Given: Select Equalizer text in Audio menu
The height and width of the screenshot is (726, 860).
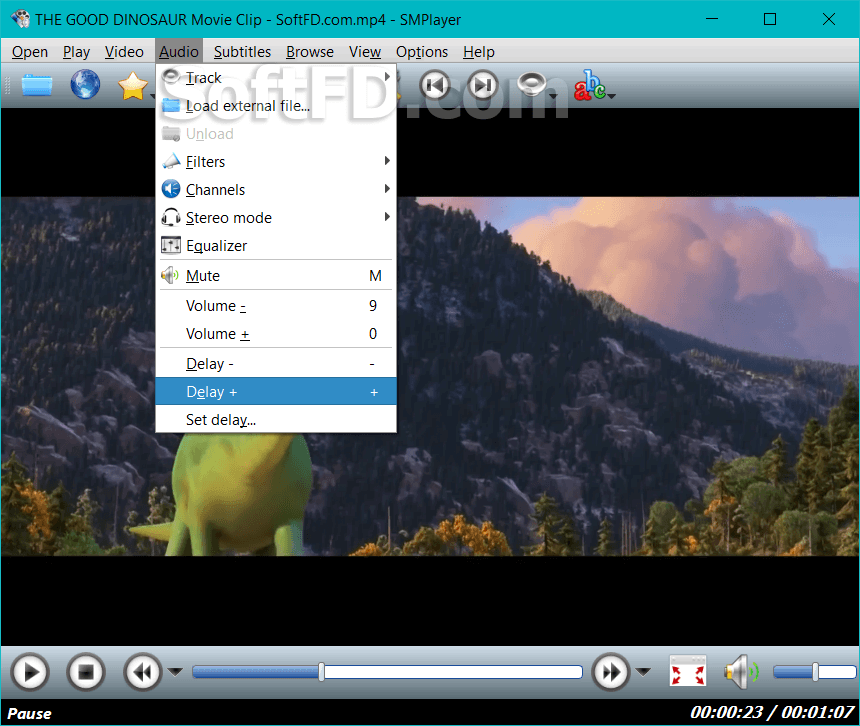Looking at the screenshot, I should click(217, 246).
